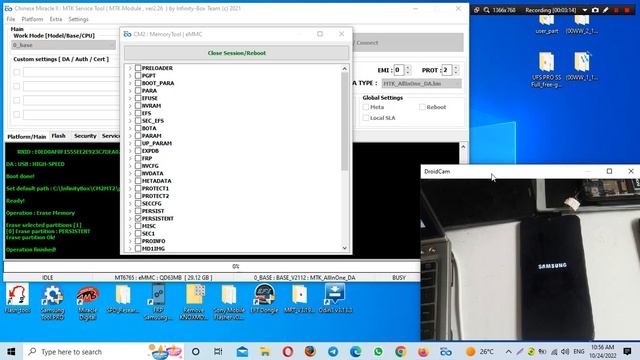This screenshot has width=640, height=360.
Task: Expand the EFUSE tree node
Action: coord(130,98)
